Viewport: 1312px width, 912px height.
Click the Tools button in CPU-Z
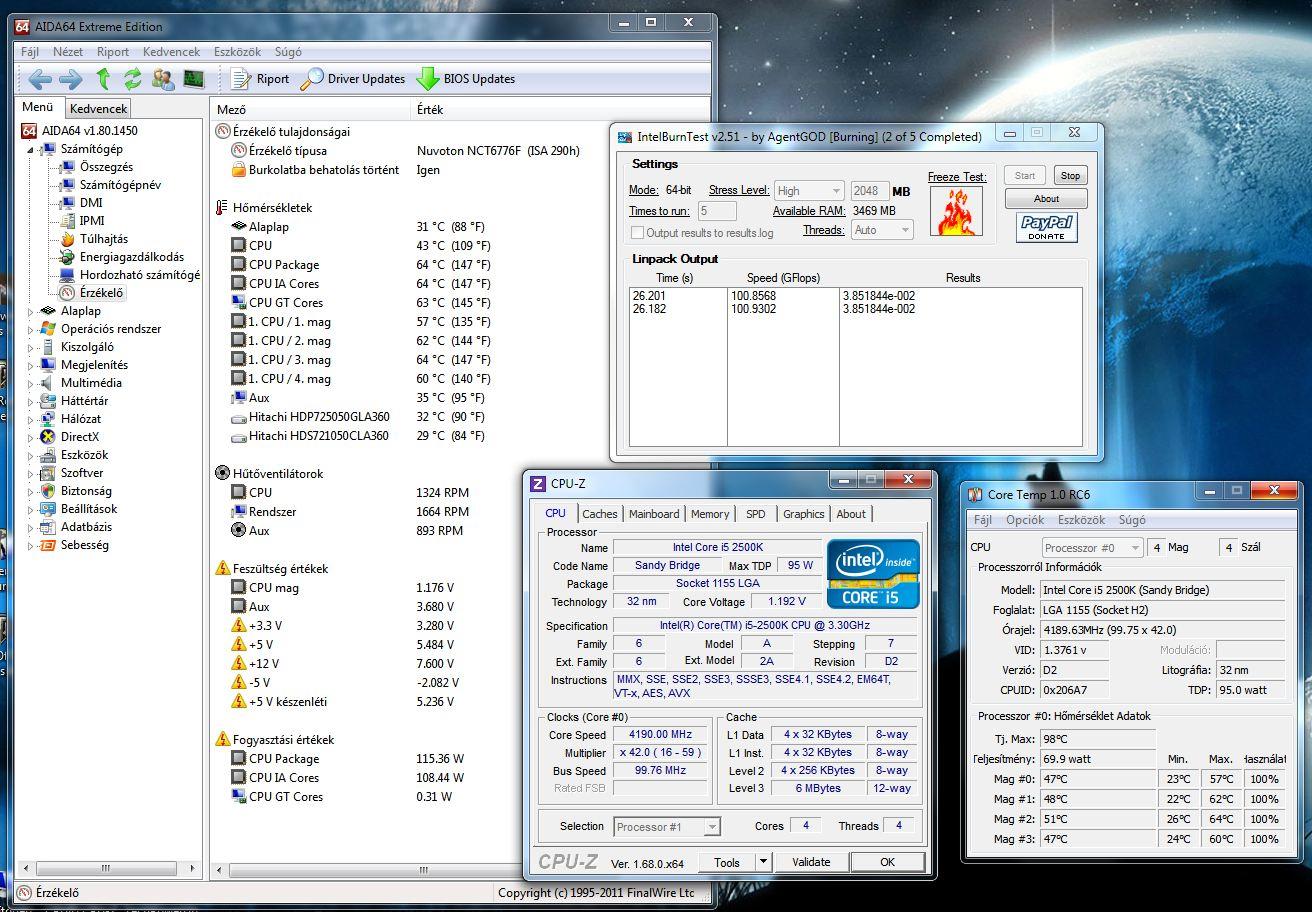(727, 862)
